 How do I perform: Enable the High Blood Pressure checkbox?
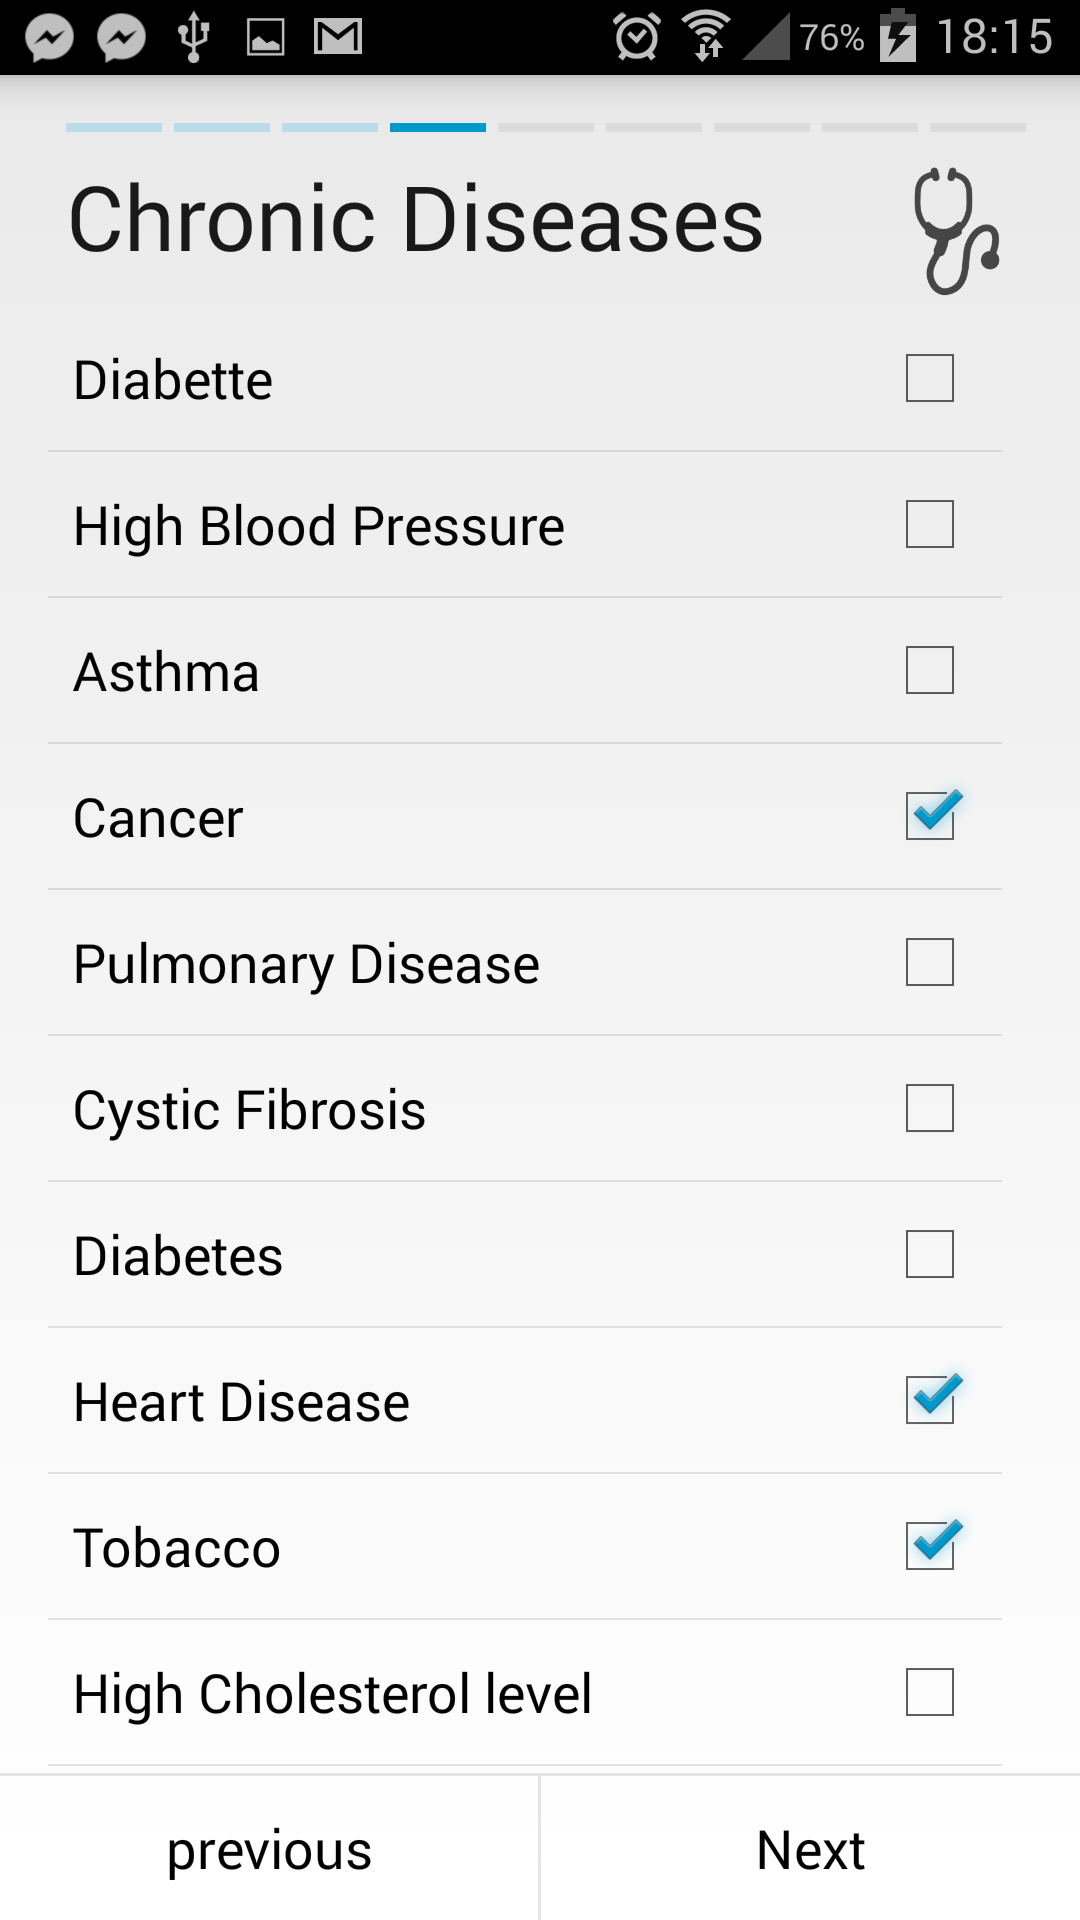[930, 524]
